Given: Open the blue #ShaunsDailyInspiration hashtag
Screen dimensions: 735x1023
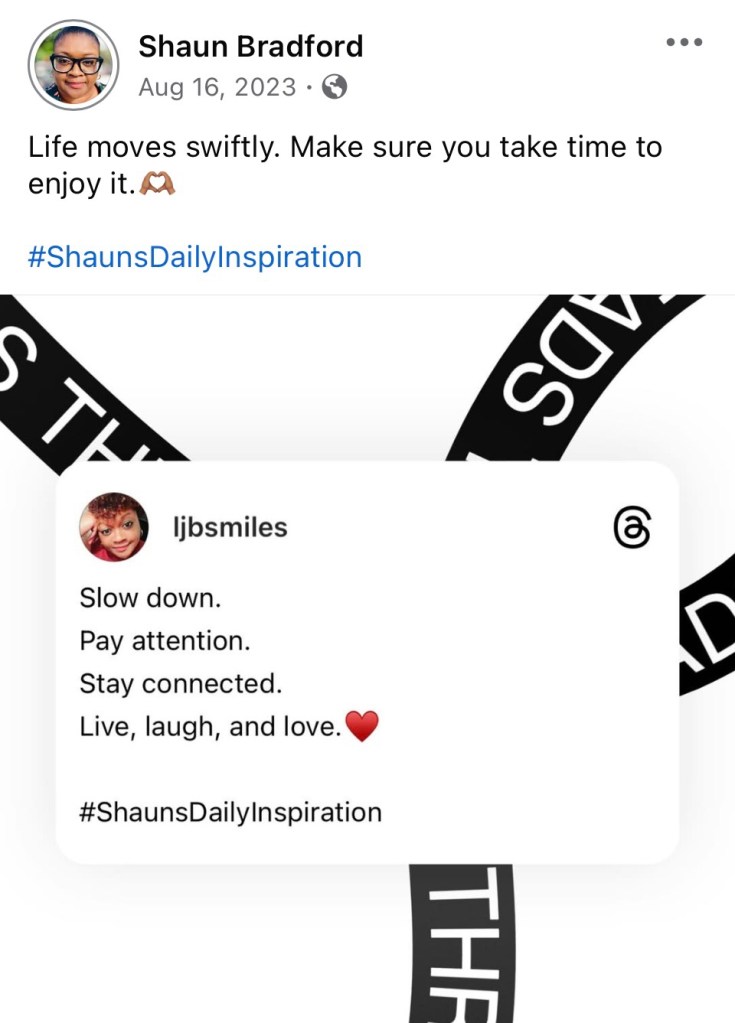Looking at the screenshot, I should [x=194, y=256].
